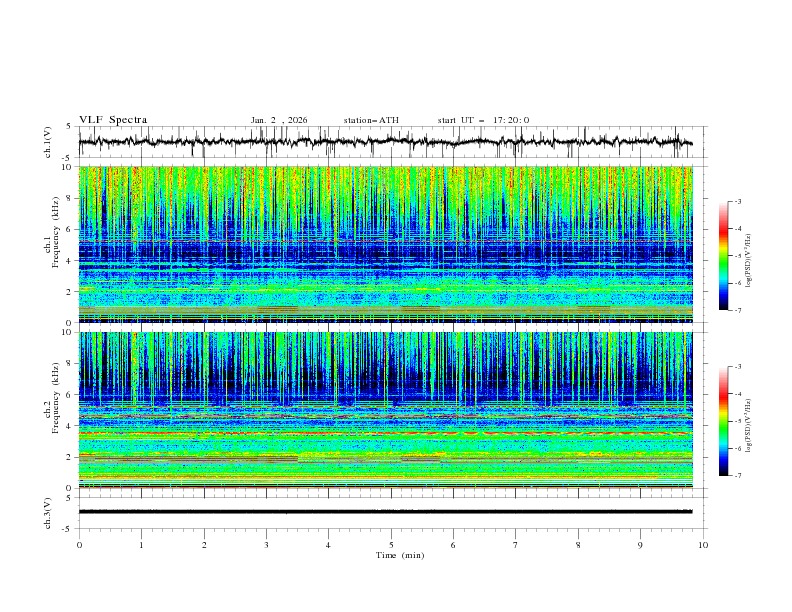The height and width of the screenshot is (612, 792).
Task: Click the "4" kHz tick of ch.2 spectrogram
Action: coord(71,426)
